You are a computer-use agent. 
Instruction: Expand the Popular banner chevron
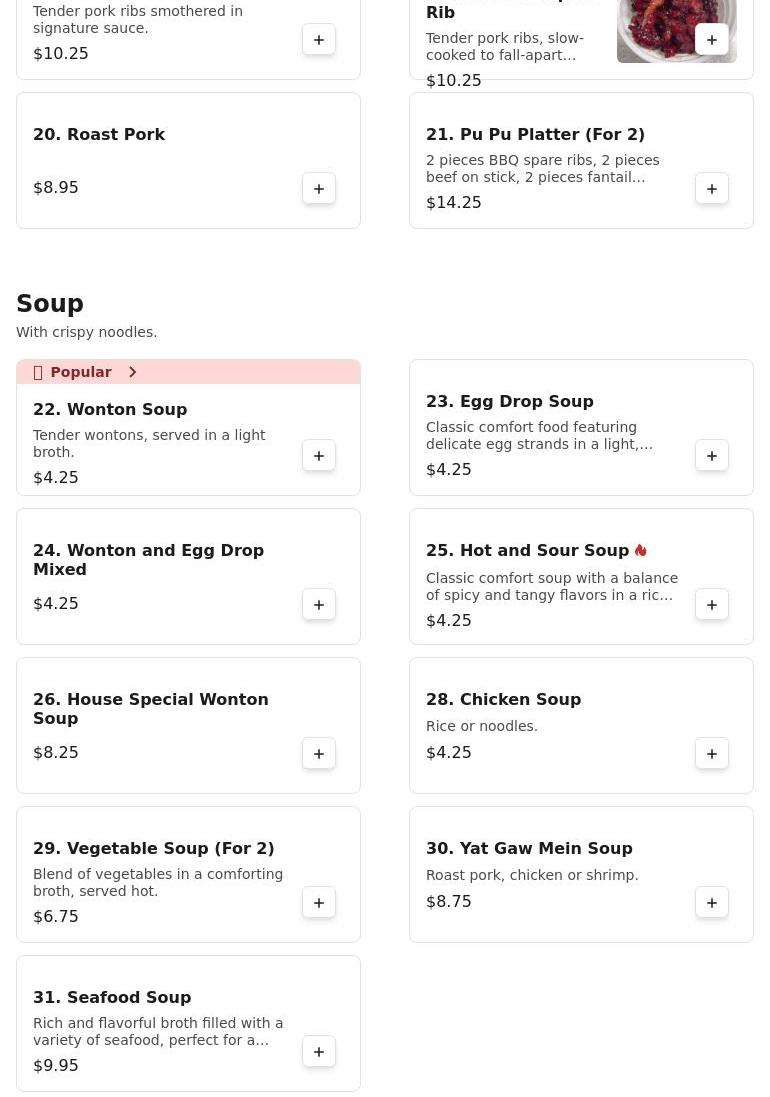point(133,372)
